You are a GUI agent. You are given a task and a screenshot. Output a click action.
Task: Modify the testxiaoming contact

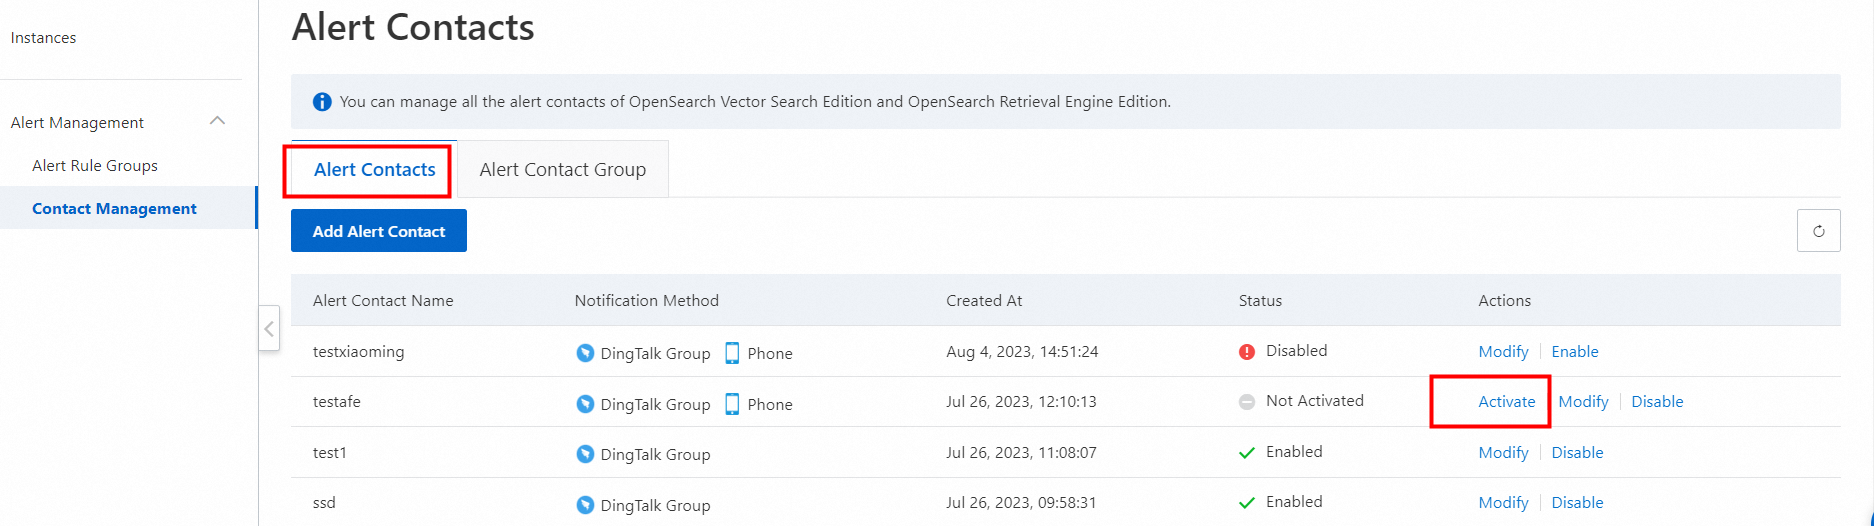[1504, 352]
